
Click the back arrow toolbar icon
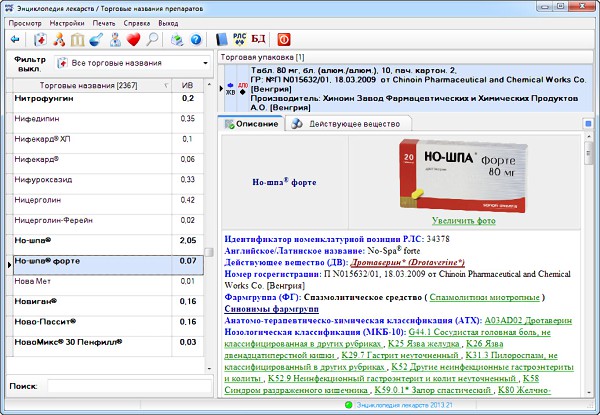[x=15, y=40]
